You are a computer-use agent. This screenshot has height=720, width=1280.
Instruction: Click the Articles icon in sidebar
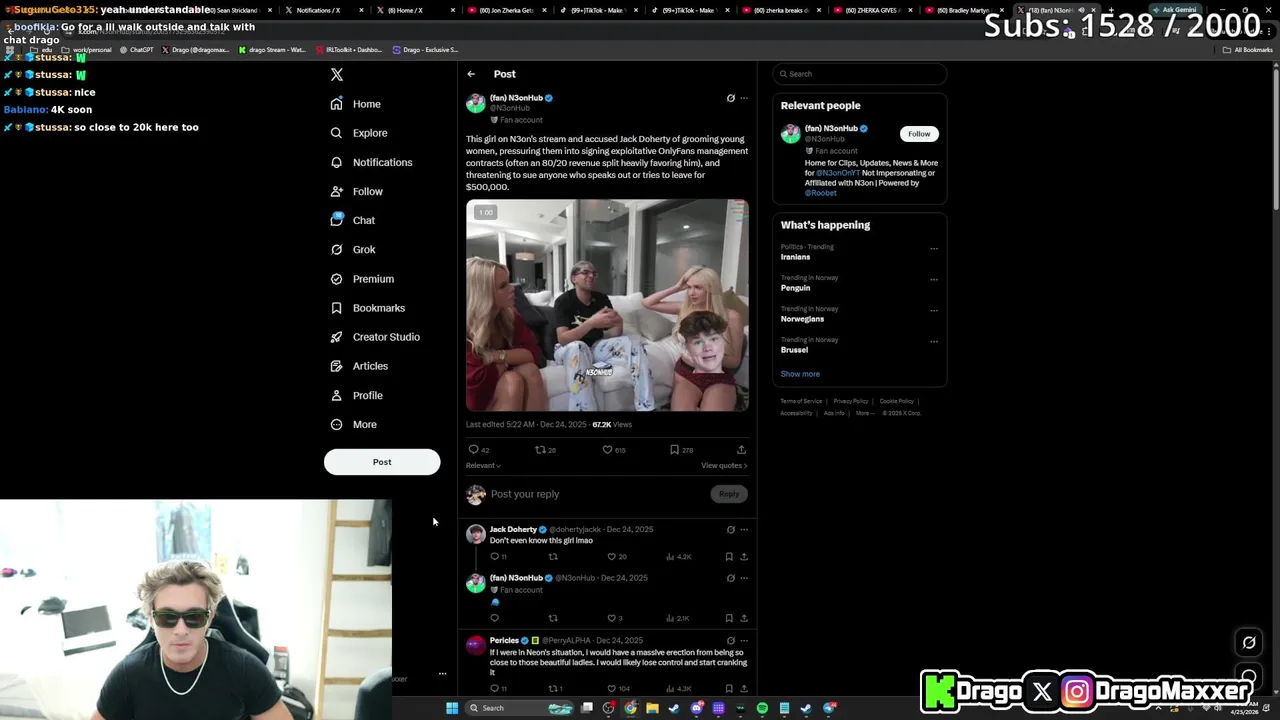pos(337,366)
